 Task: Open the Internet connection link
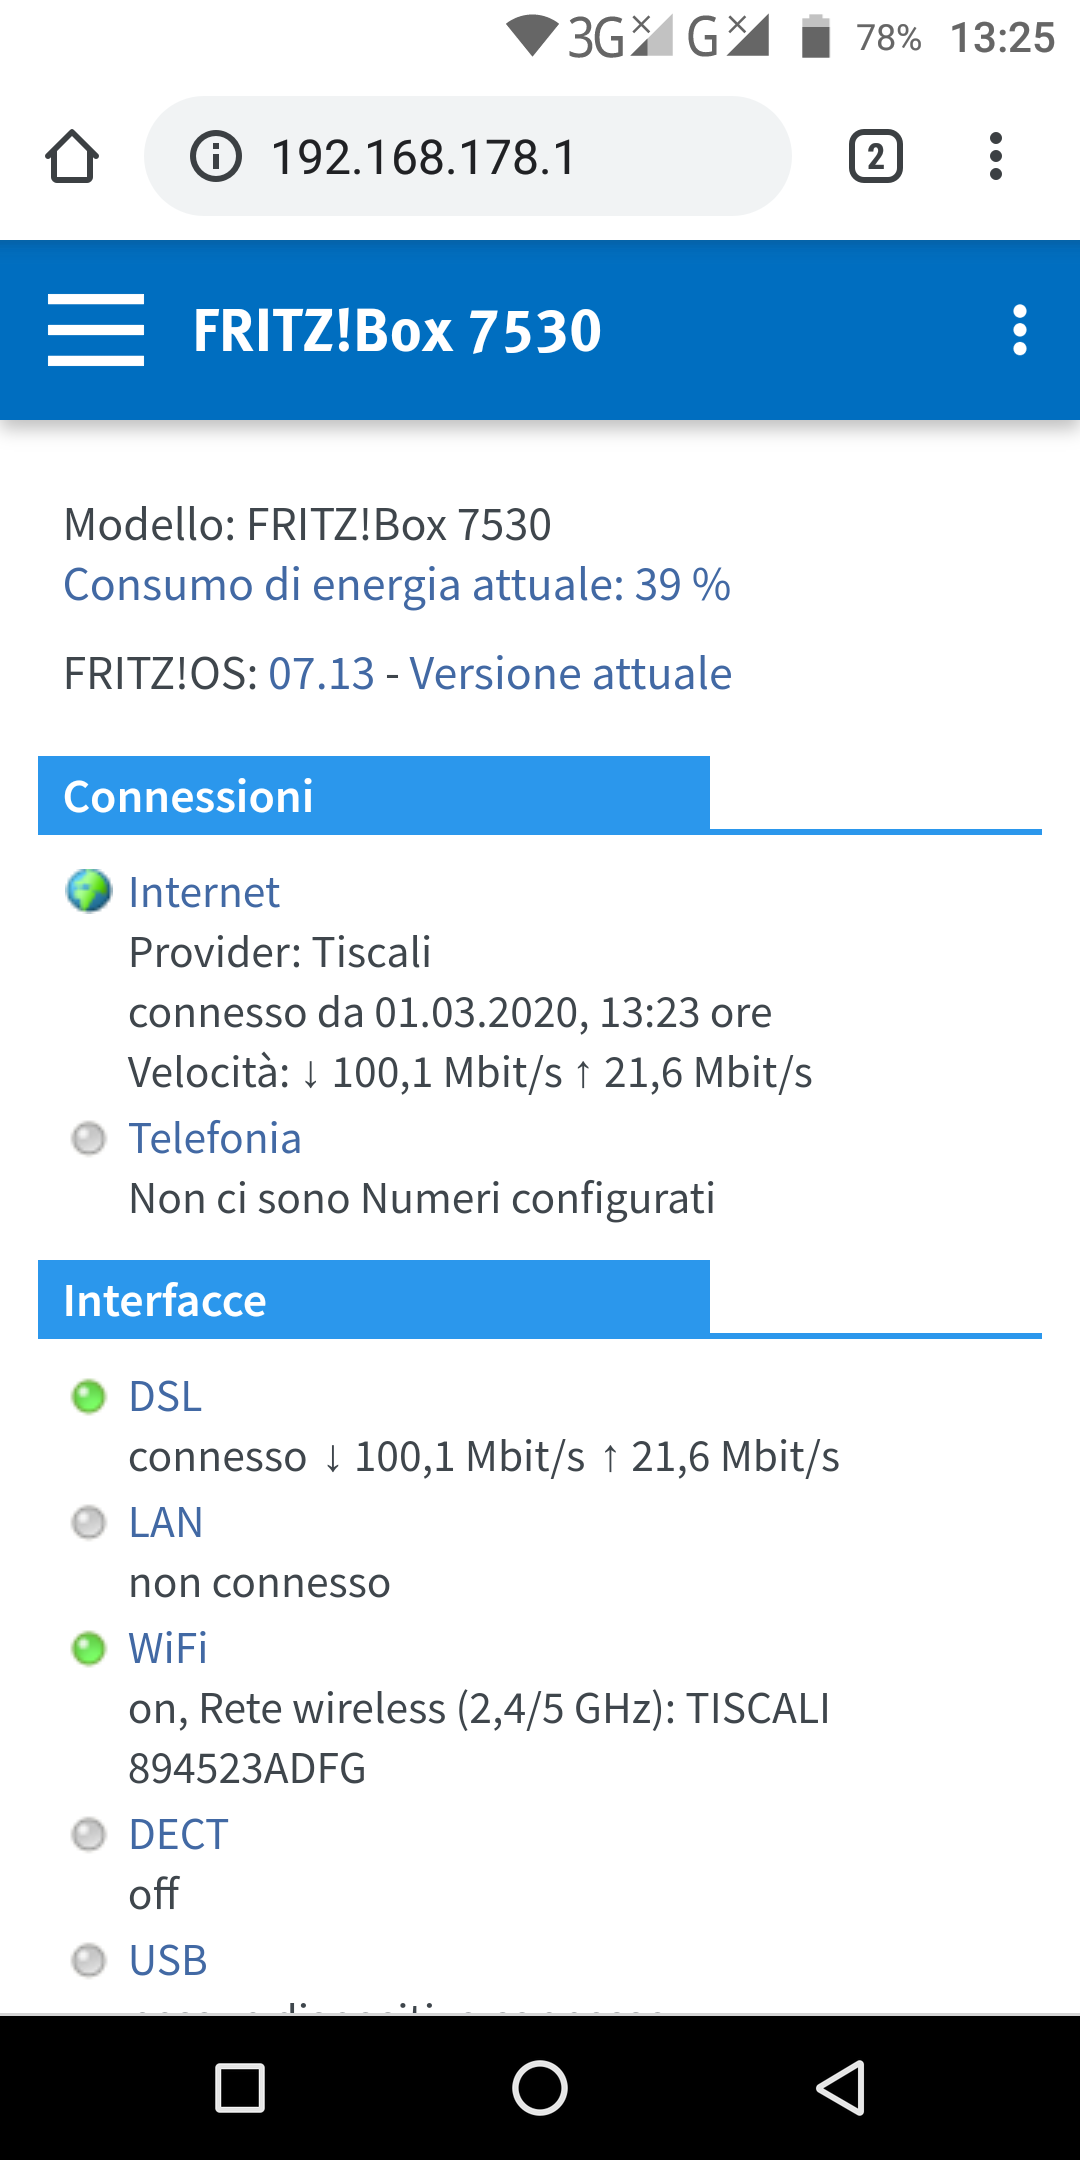(204, 892)
